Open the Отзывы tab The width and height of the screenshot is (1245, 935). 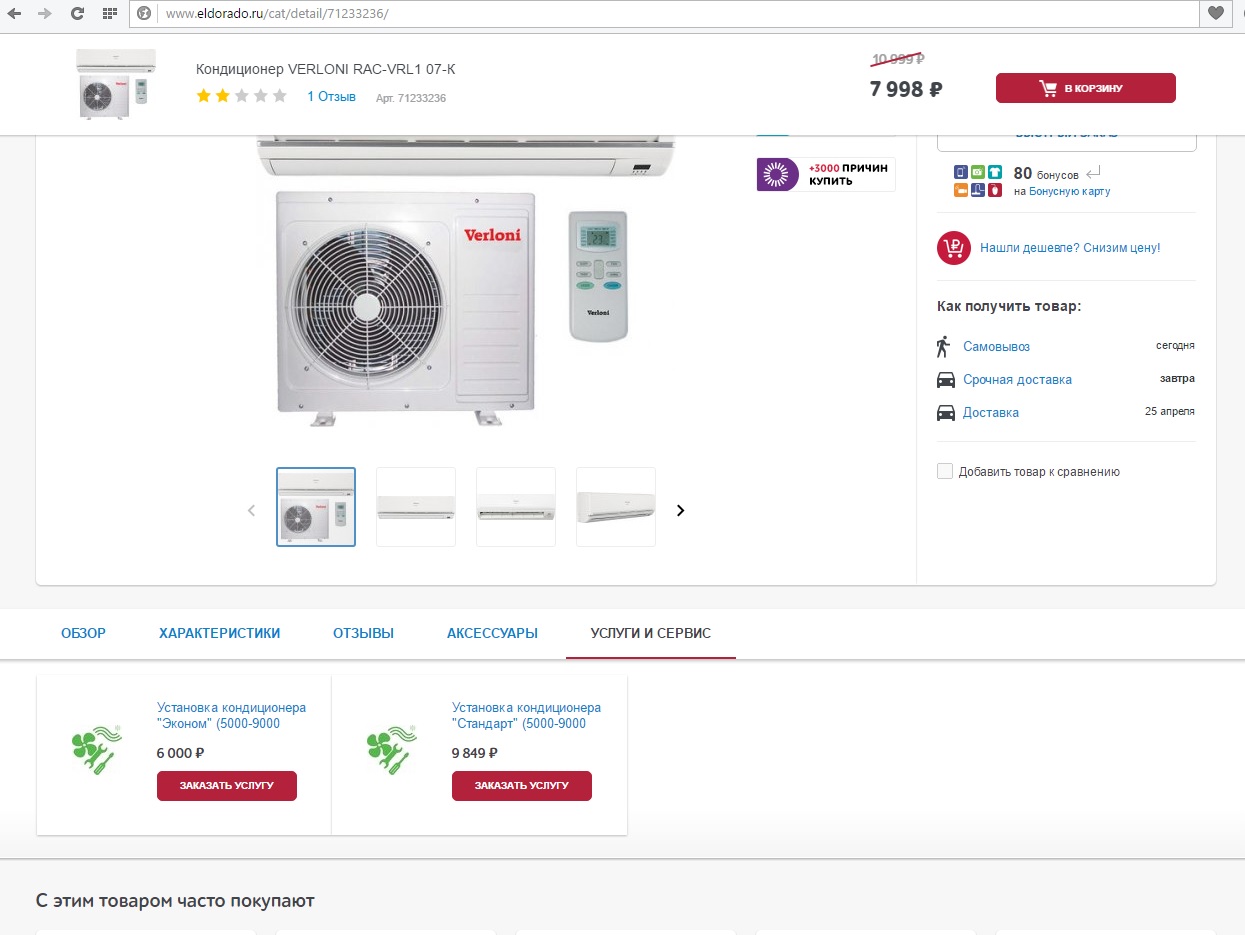tap(363, 633)
